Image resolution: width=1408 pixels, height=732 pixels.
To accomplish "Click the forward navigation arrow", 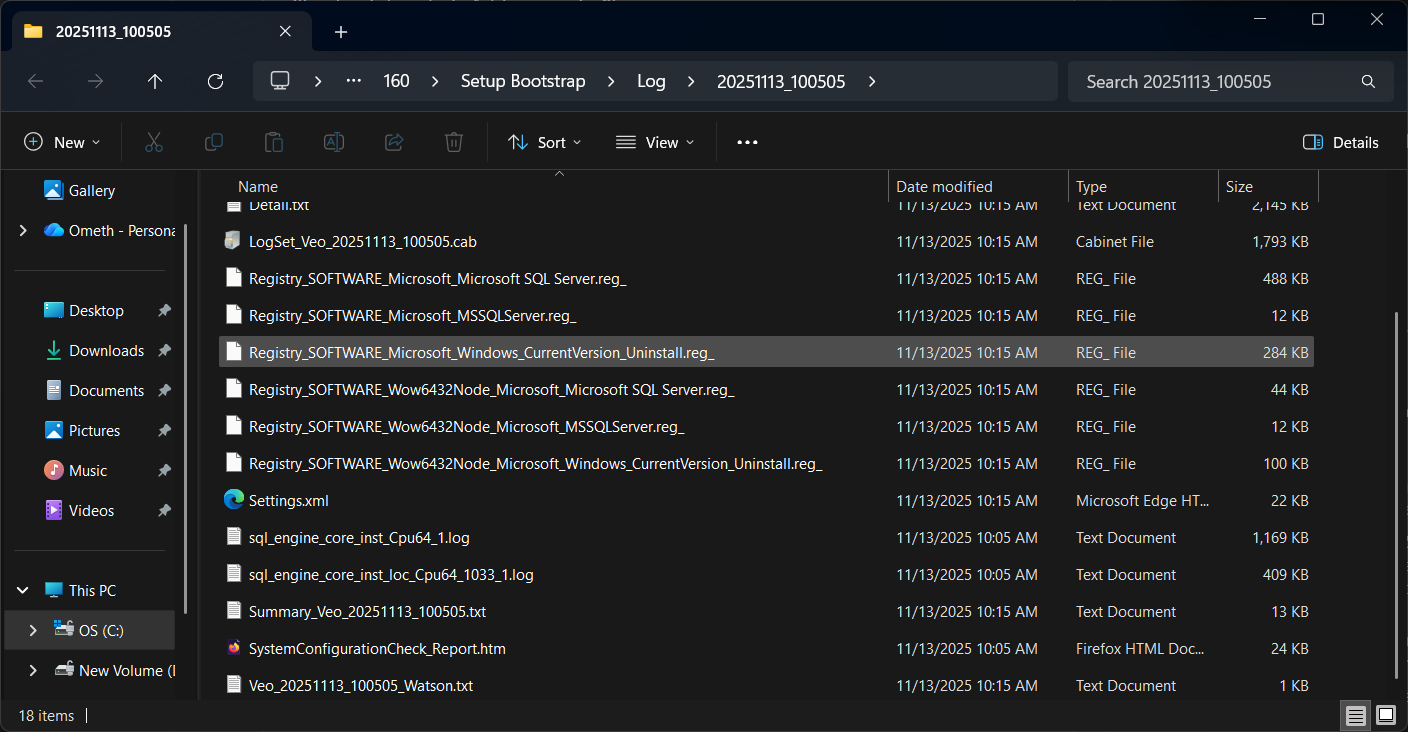I will click(96, 81).
